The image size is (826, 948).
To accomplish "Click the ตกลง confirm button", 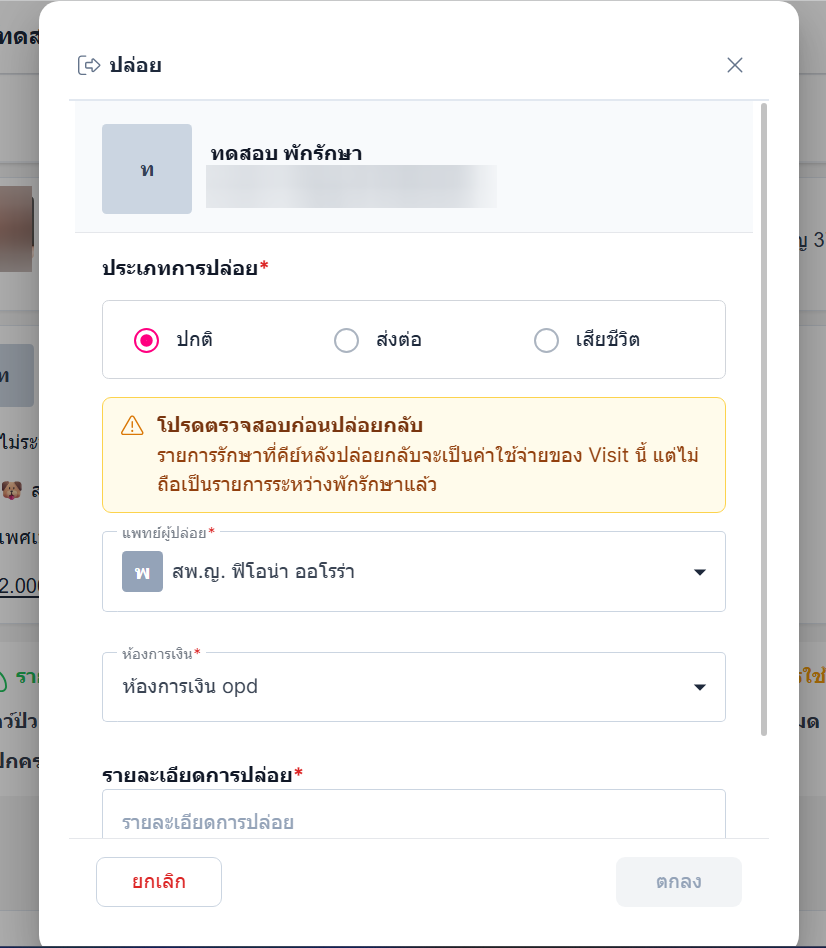I will [679, 881].
